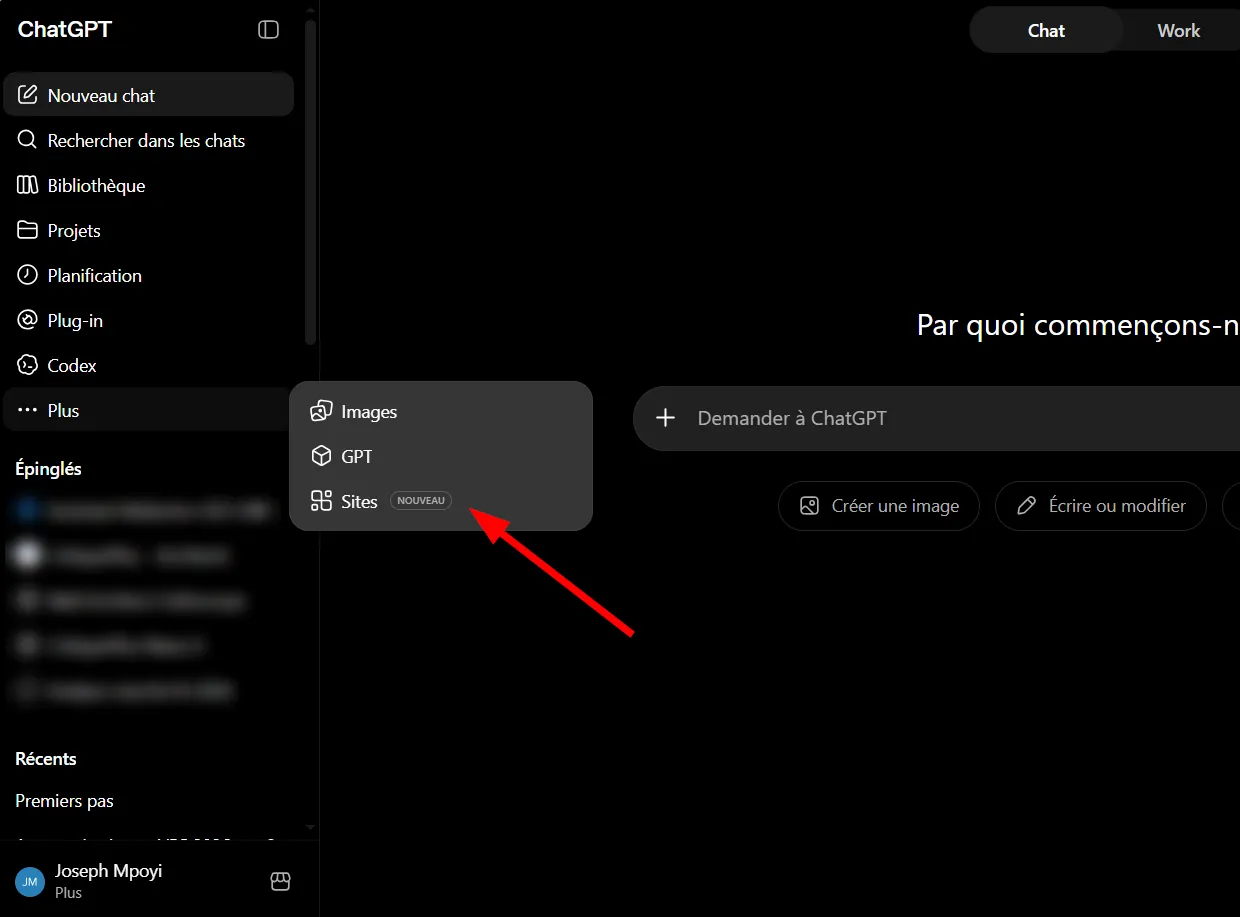Select Sites in the popup menu
1240x917 pixels.
pos(441,501)
